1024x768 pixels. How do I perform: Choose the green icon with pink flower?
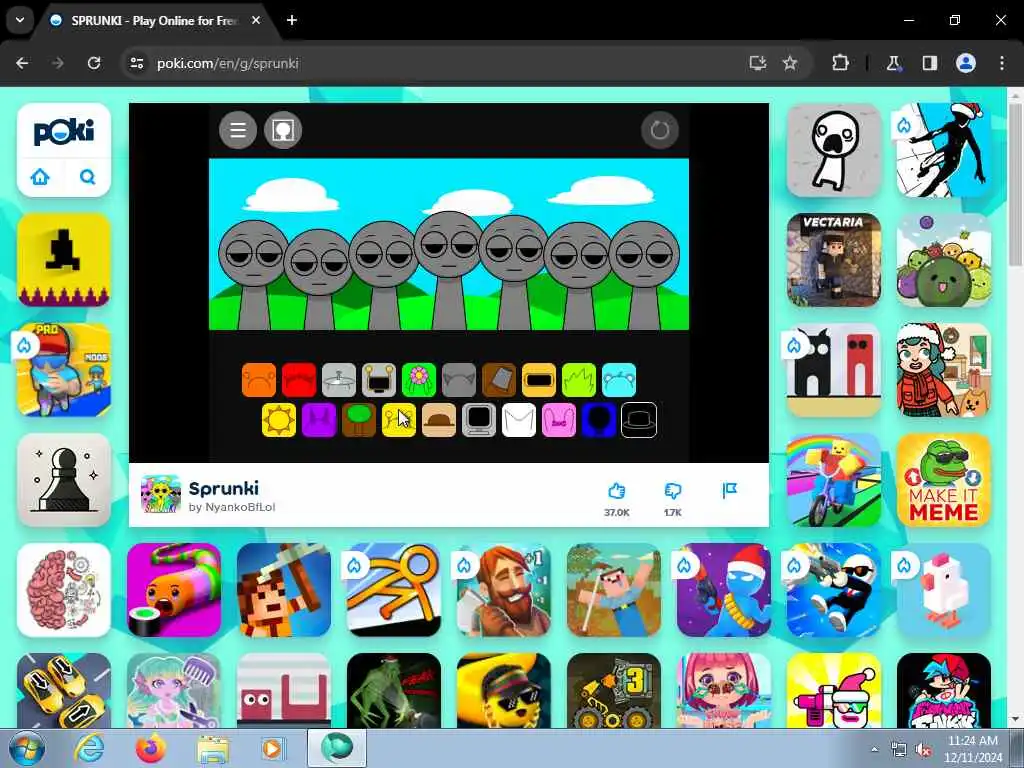click(419, 380)
